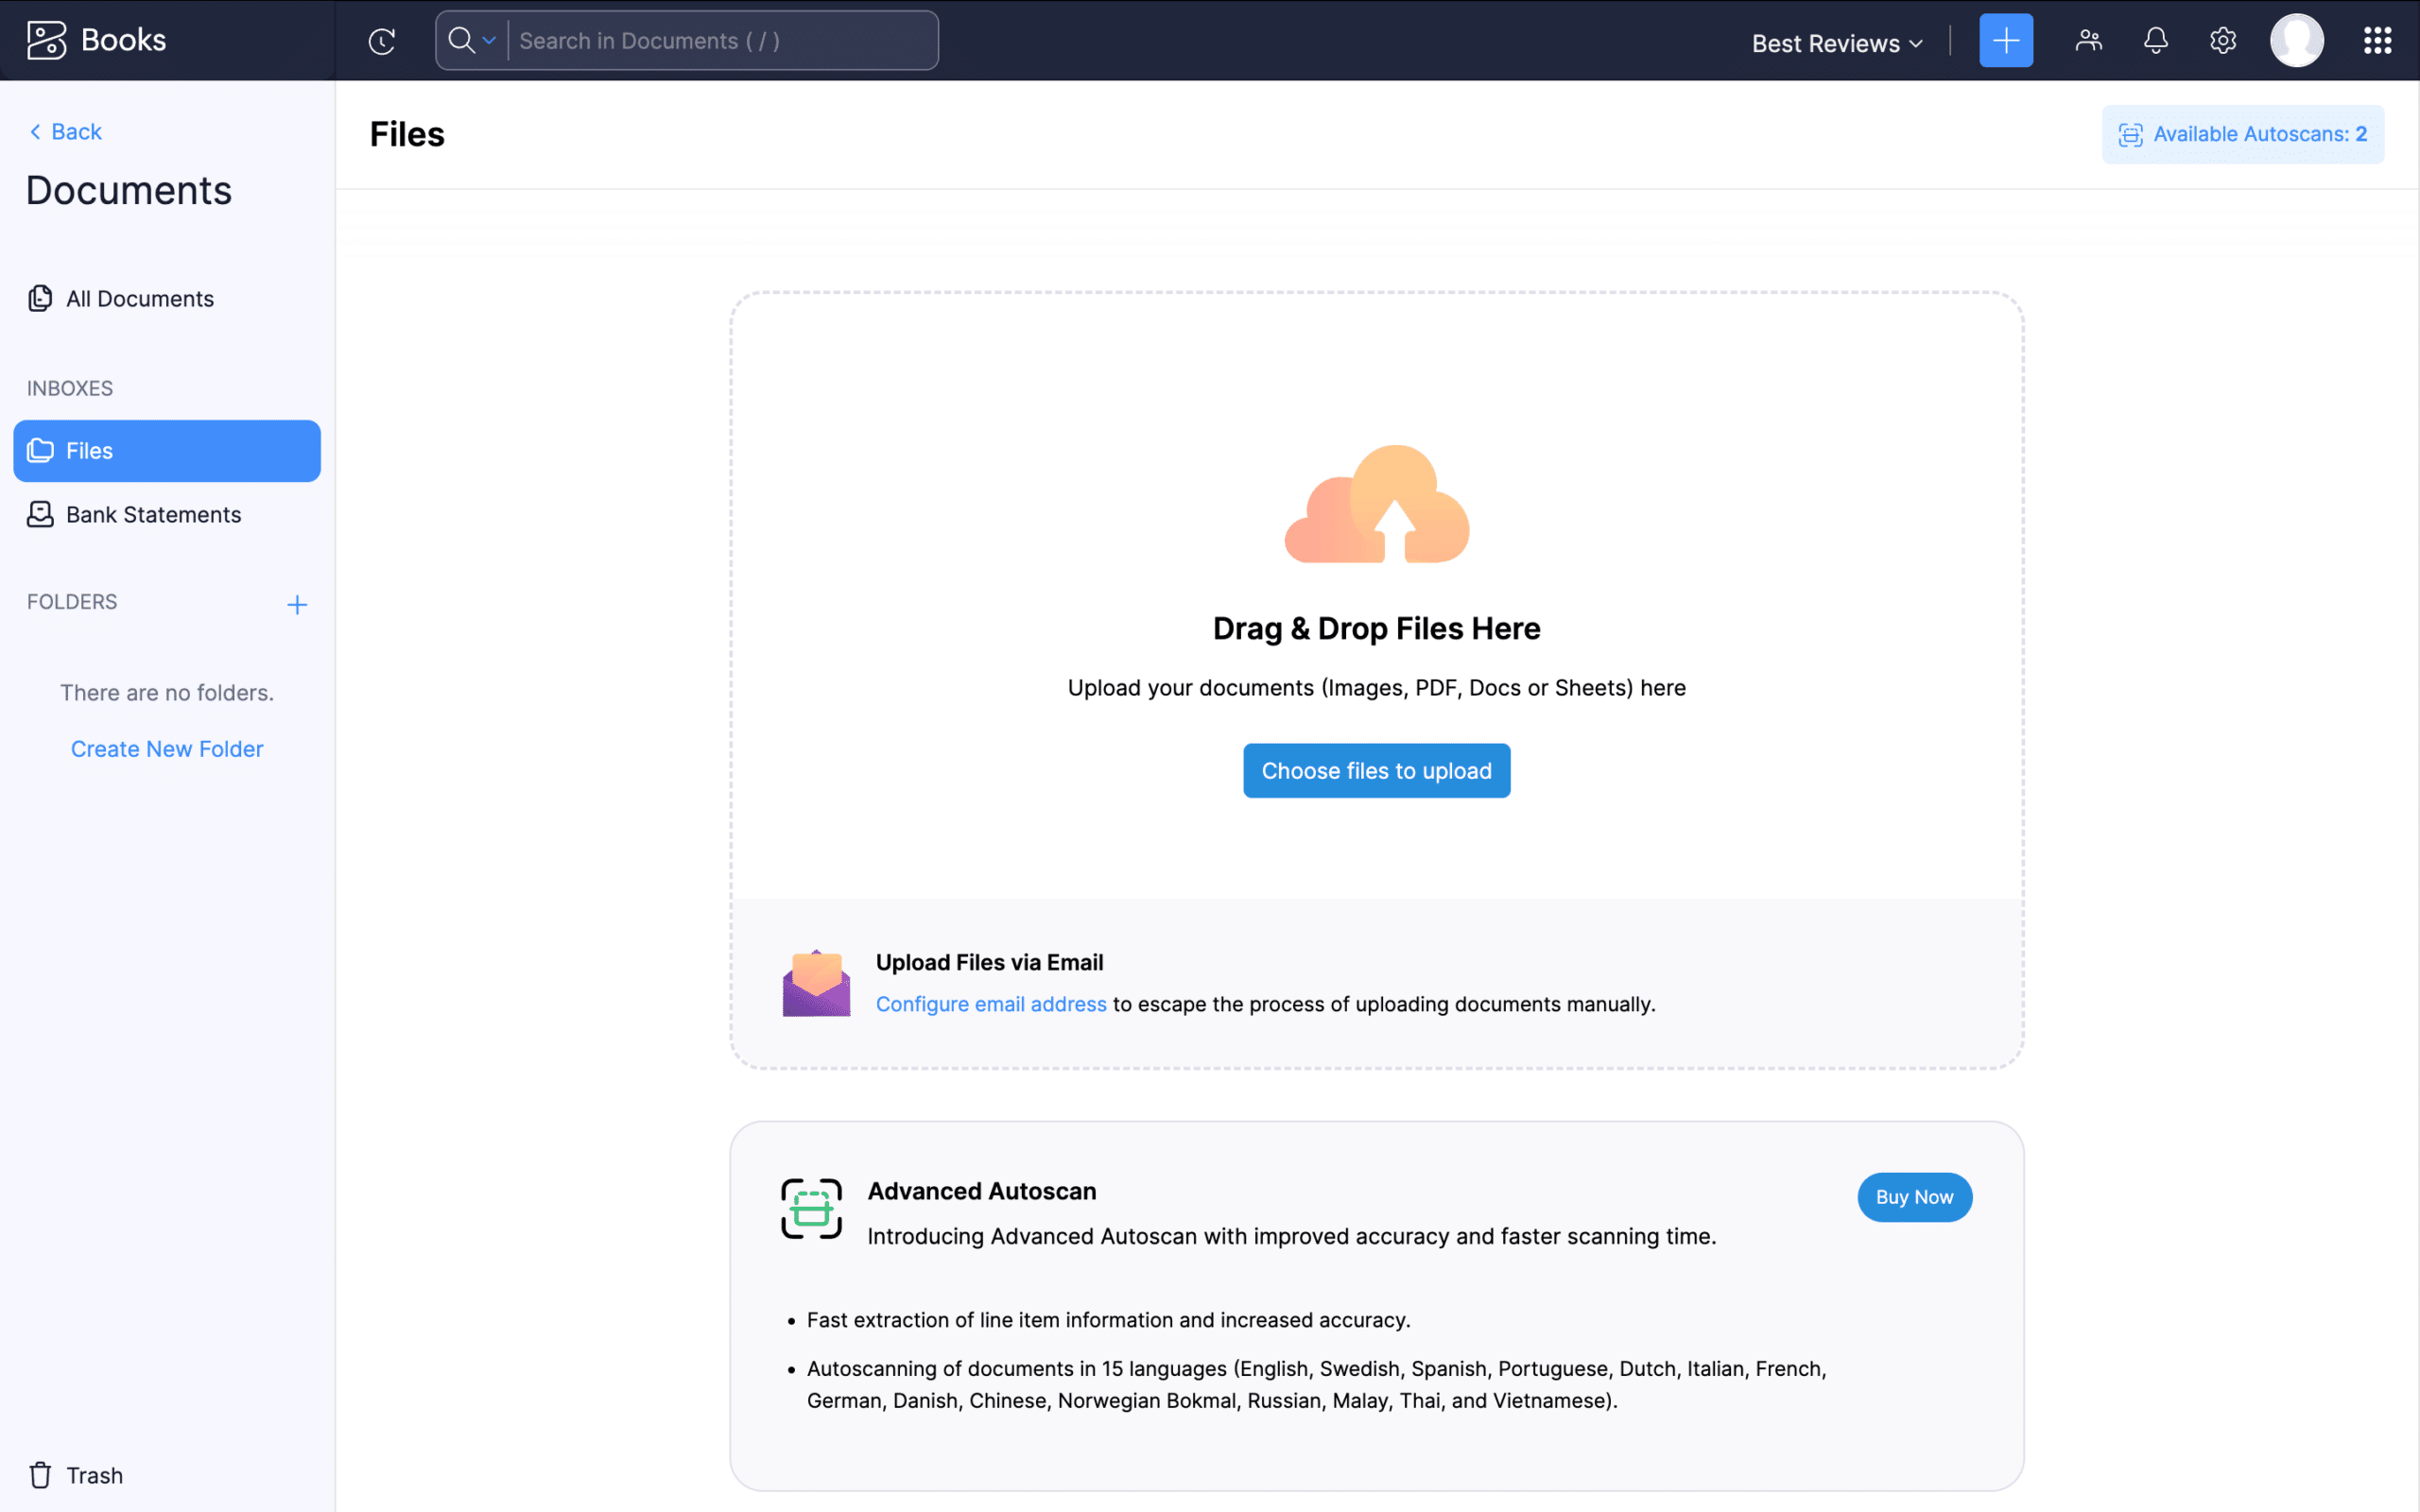Open the Best Reviews organization dropdown

pos(1835,43)
